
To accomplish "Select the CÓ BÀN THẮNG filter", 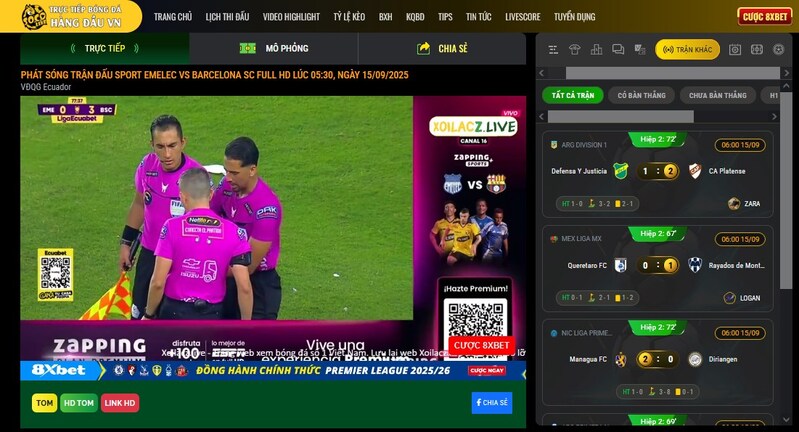I will pos(642,95).
